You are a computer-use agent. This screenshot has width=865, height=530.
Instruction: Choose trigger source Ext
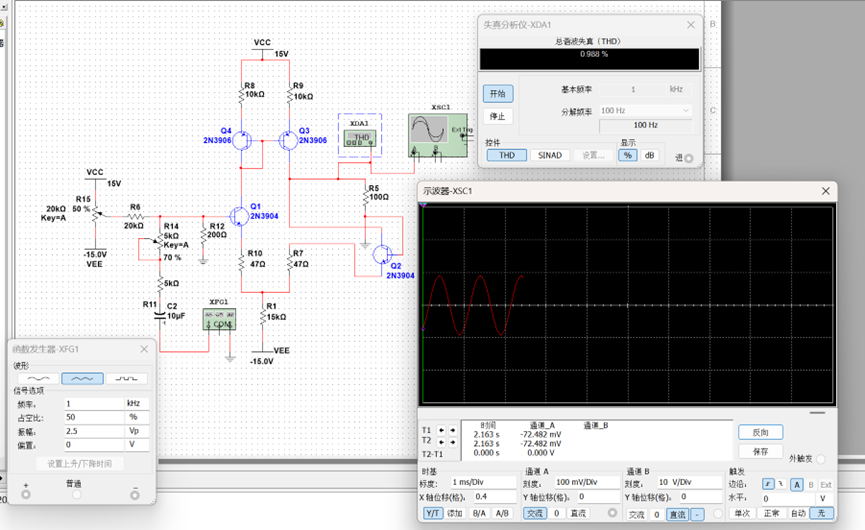coord(825,485)
